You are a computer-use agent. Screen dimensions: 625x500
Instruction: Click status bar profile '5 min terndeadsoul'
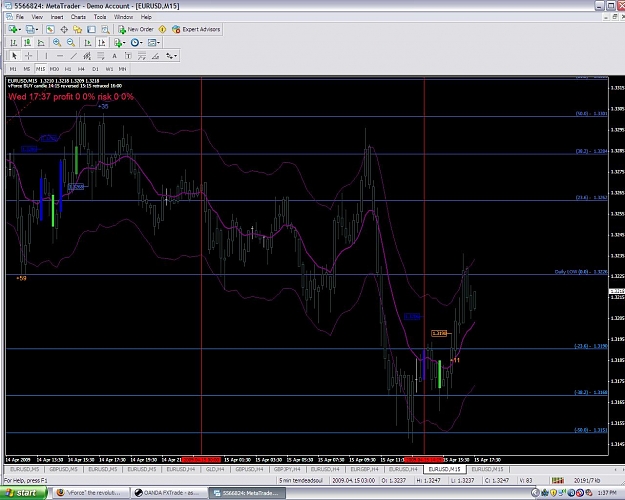301,480
